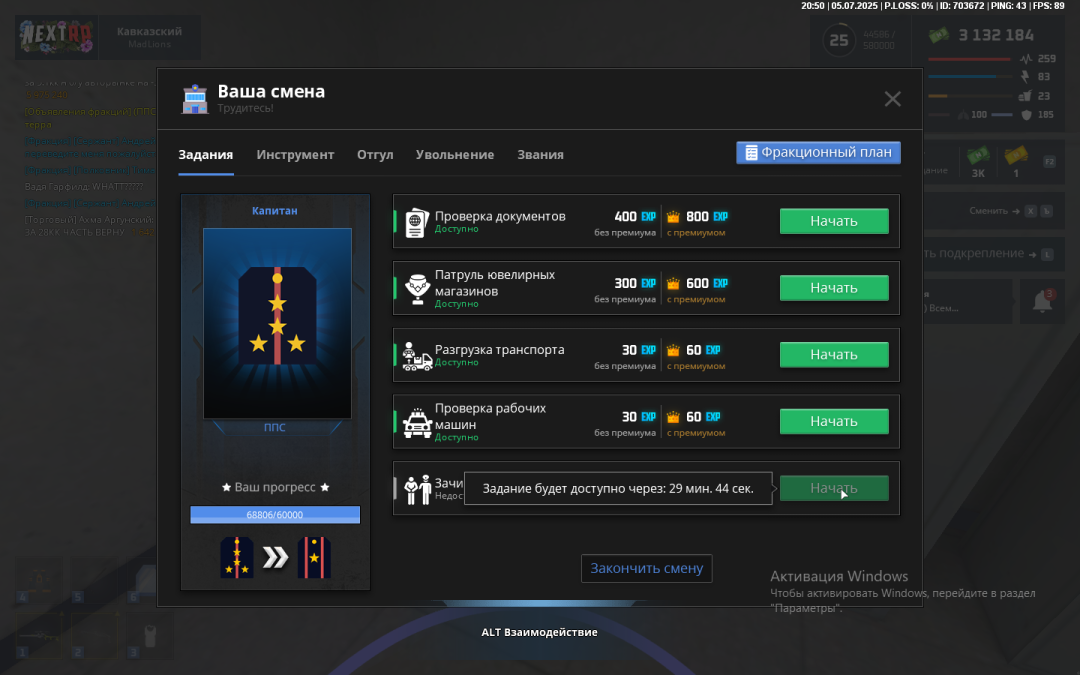Click the two-people icon in the unavailable task row
Image resolution: width=1080 pixels, height=675 pixels.
click(x=417, y=489)
